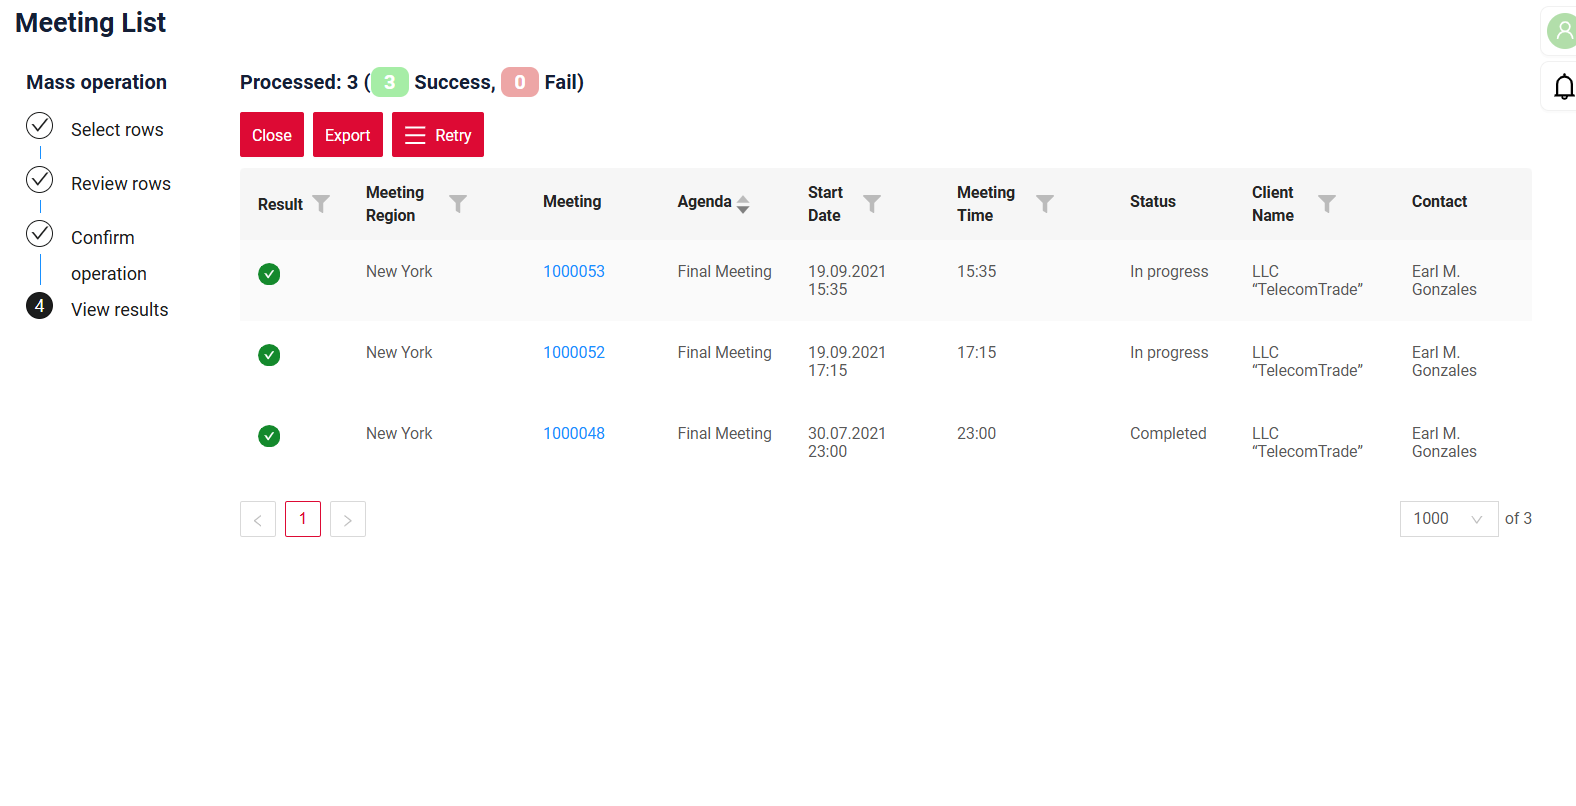Click the Completed status of meeting 1000048
The image size is (1576, 806).
click(1168, 434)
